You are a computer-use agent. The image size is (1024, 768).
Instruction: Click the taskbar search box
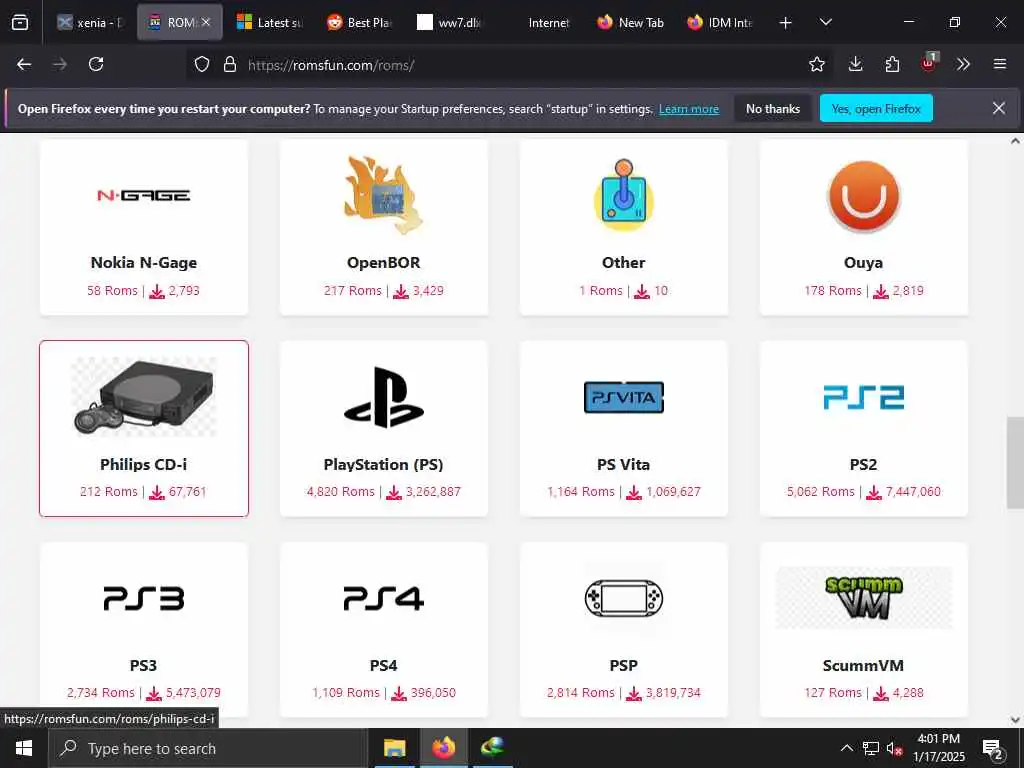[208, 748]
